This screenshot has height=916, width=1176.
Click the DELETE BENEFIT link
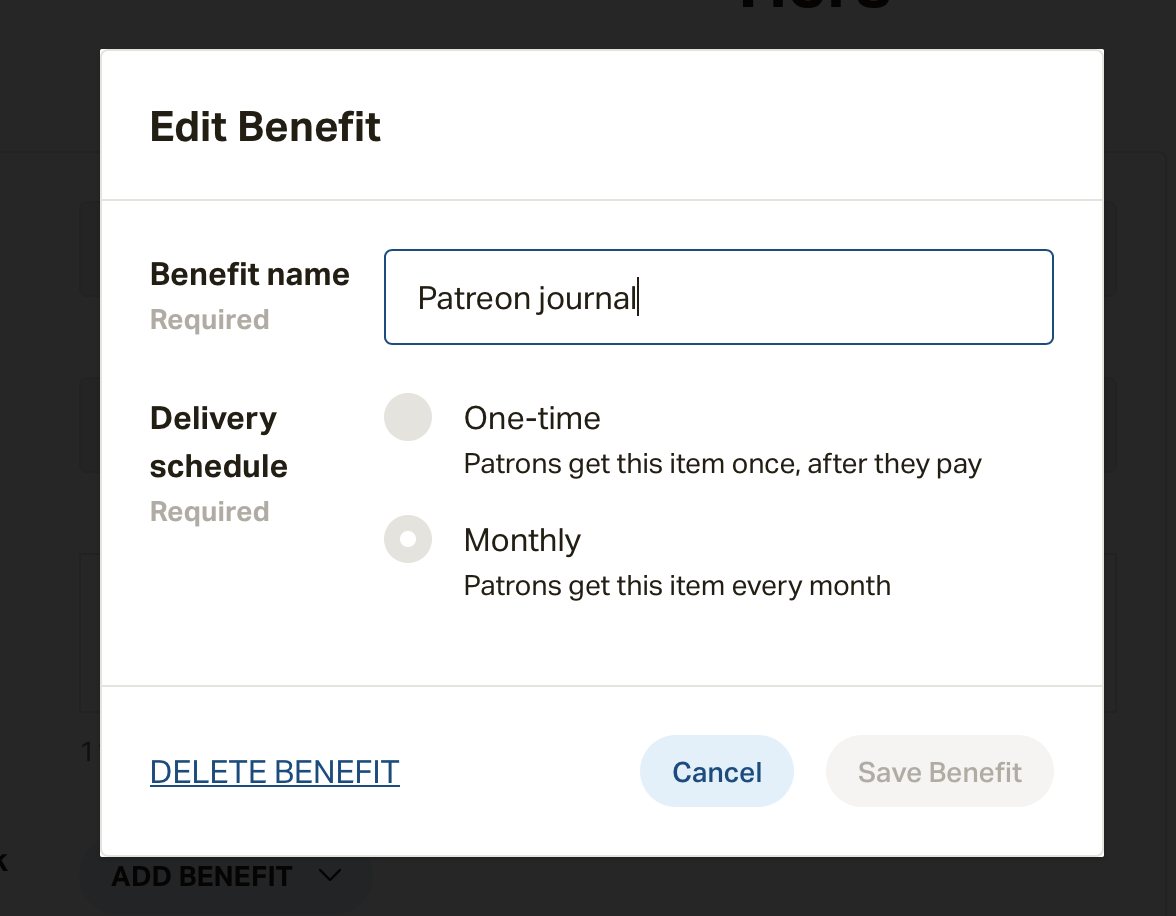(274, 772)
